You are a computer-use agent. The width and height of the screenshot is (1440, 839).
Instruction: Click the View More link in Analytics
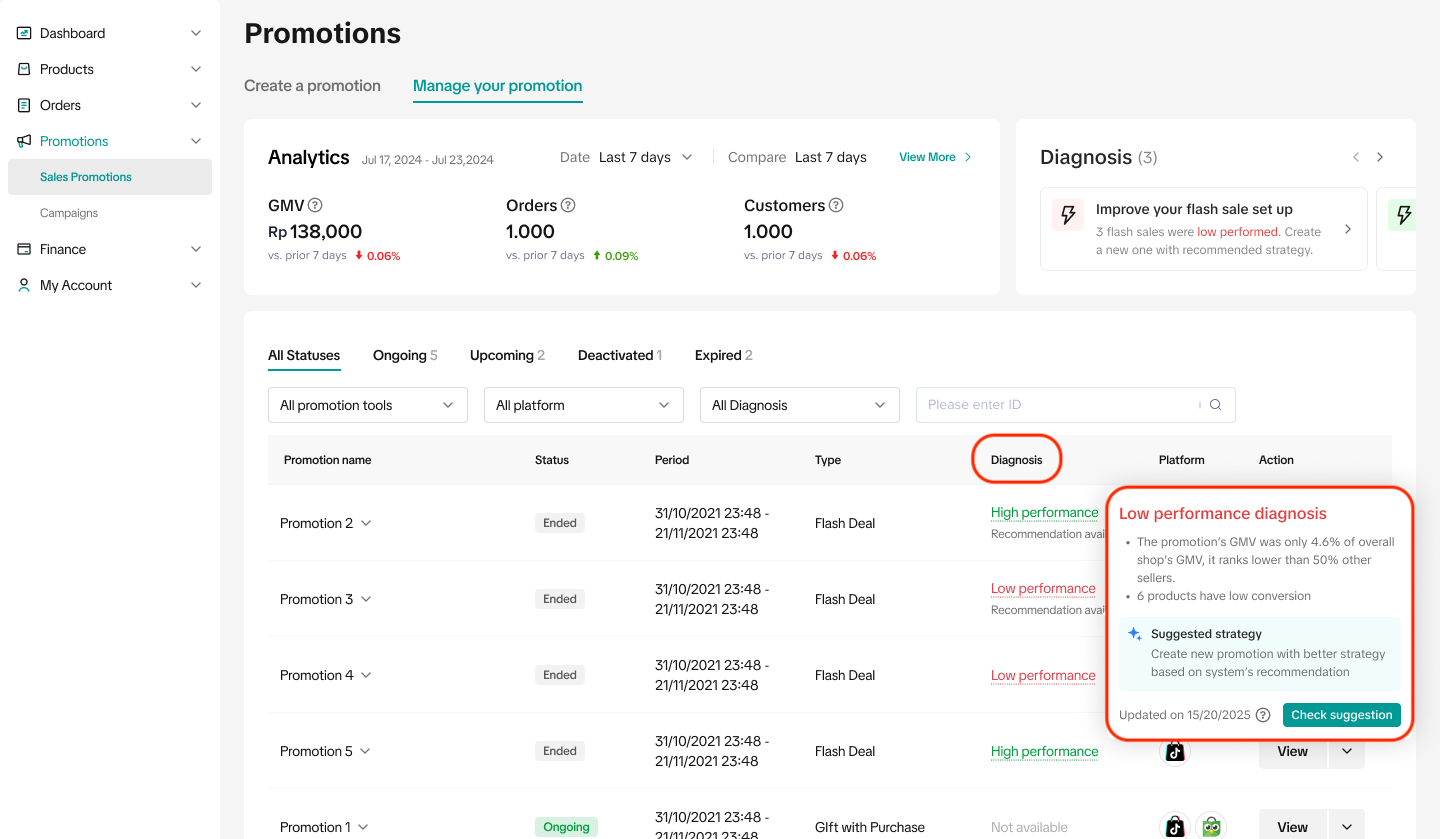[934, 157]
